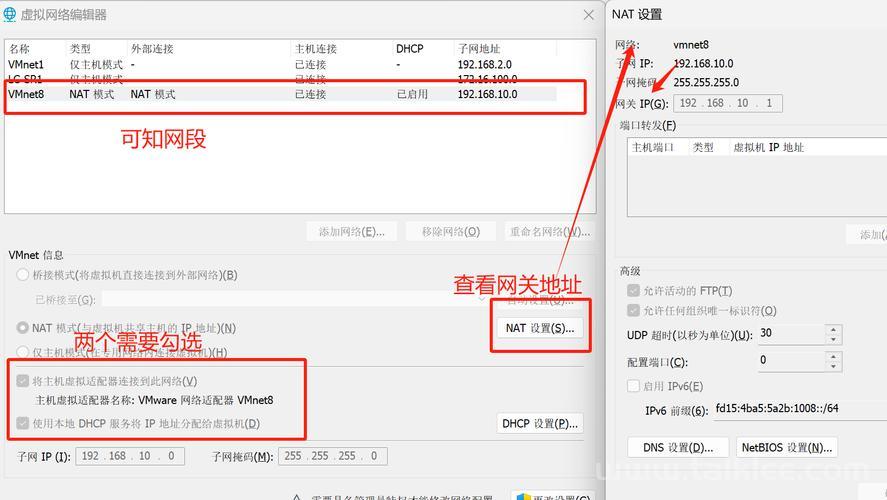
Task: Click the 类型 column header in port forwarding list
Action: pyautogui.click(x=703, y=147)
